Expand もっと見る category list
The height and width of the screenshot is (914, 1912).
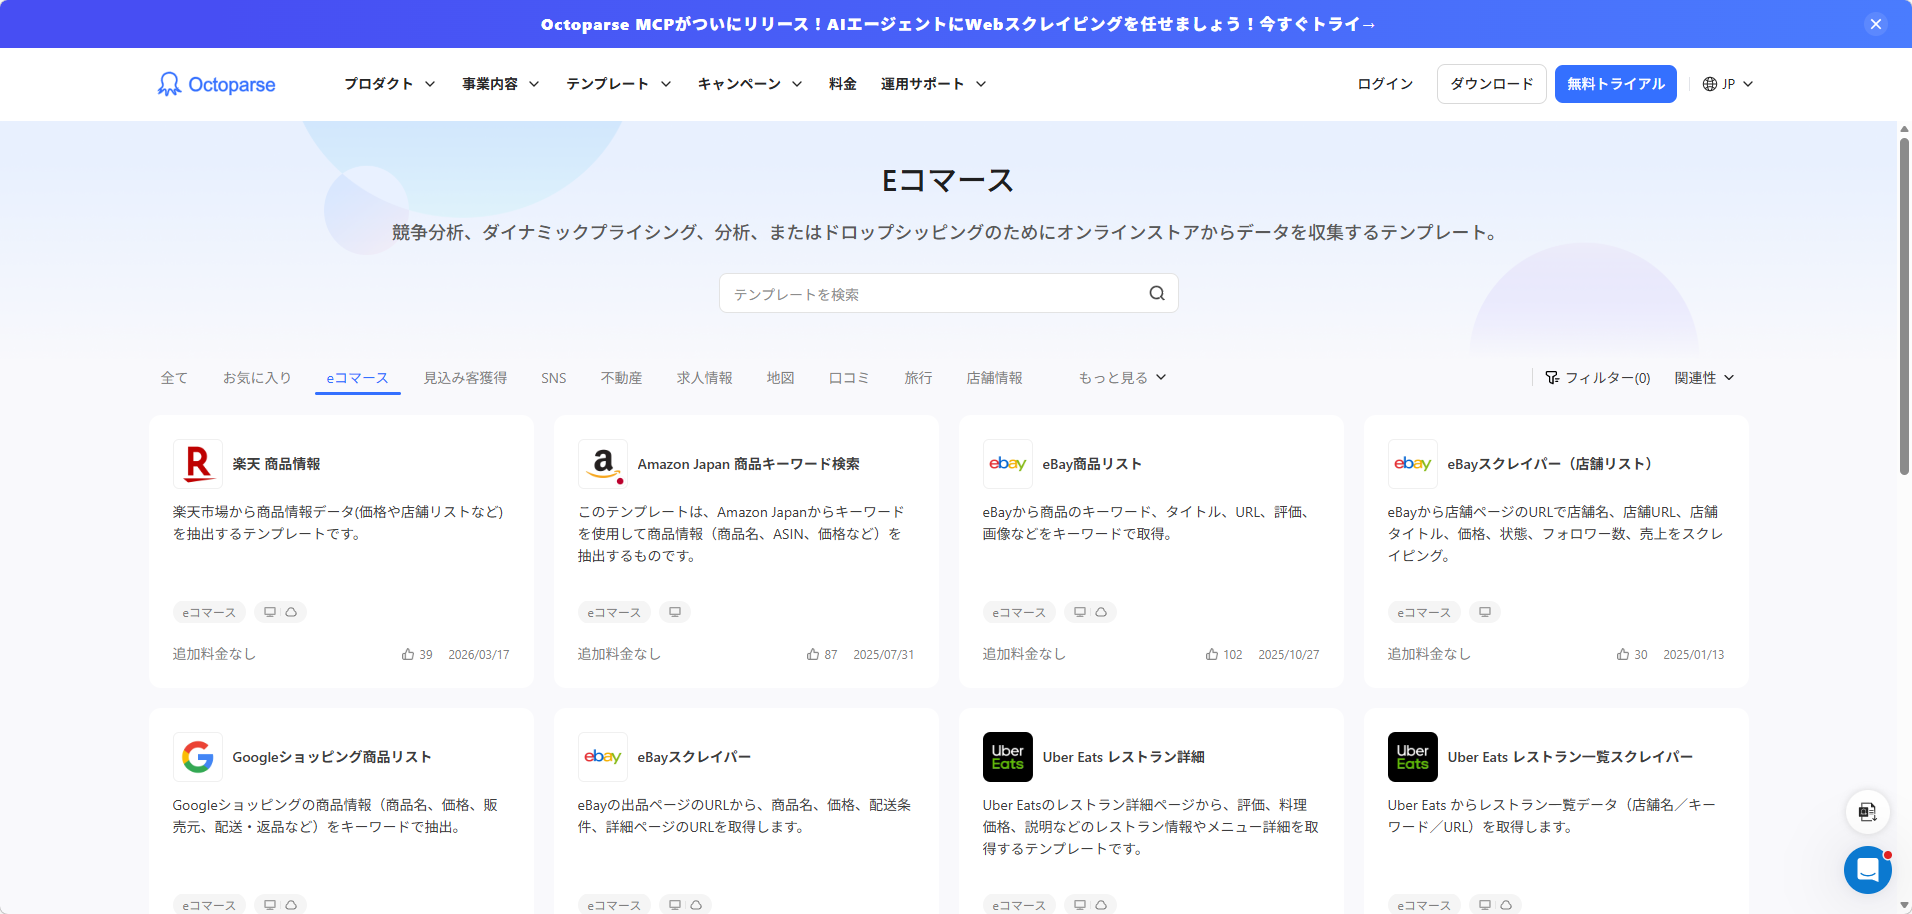[x=1122, y=378]
